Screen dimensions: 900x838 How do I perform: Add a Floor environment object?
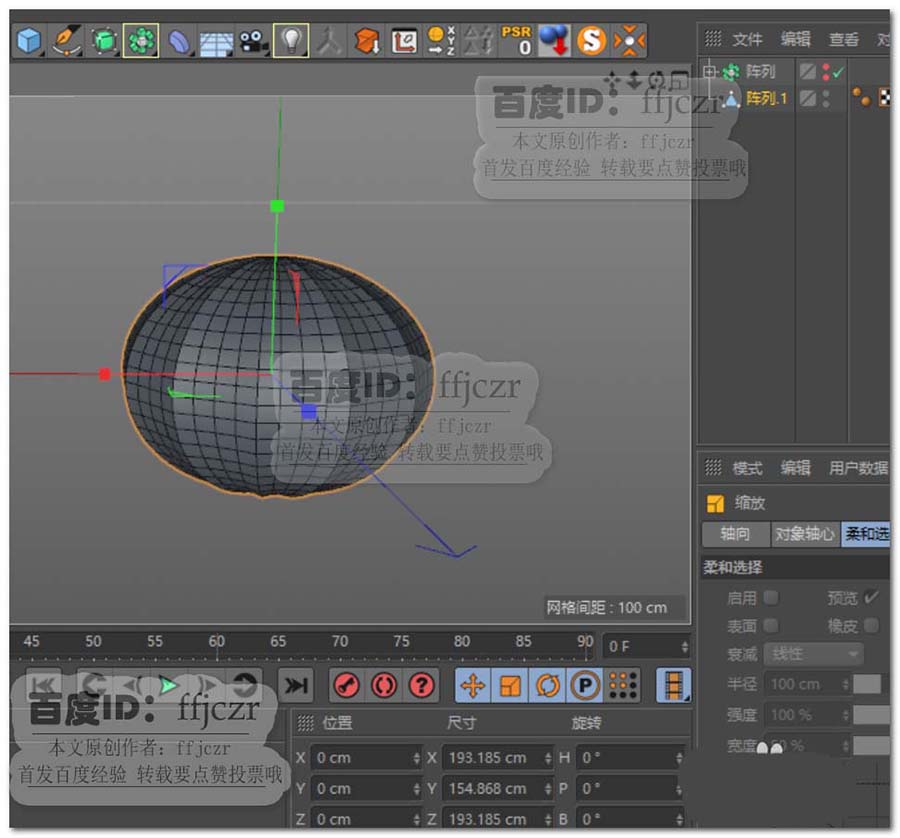216,42
